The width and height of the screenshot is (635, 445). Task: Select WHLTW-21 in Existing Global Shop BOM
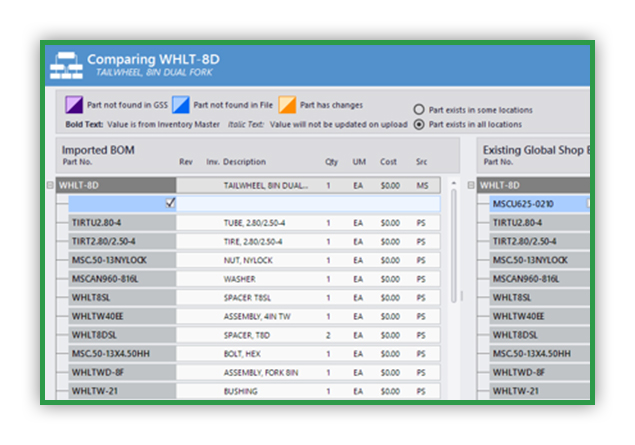pos(539,391)
